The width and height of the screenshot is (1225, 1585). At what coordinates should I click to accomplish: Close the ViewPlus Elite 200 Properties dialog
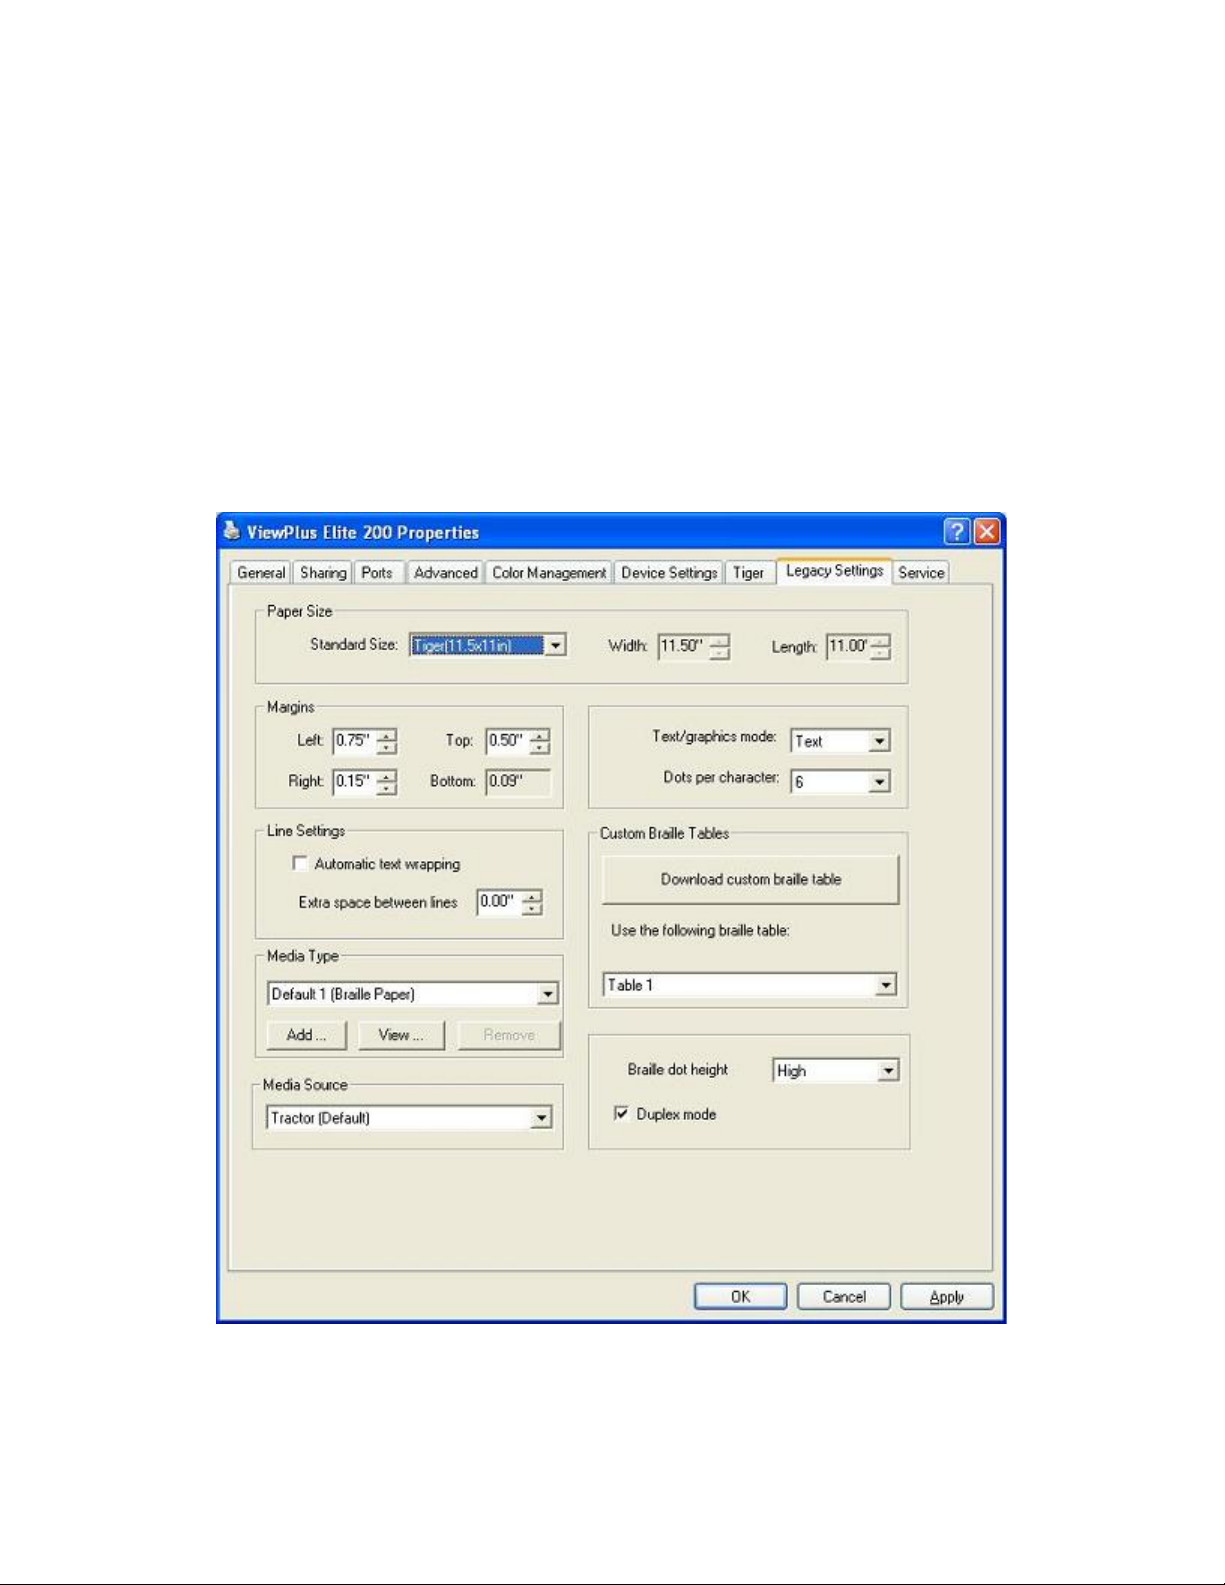tap(987, 531)
